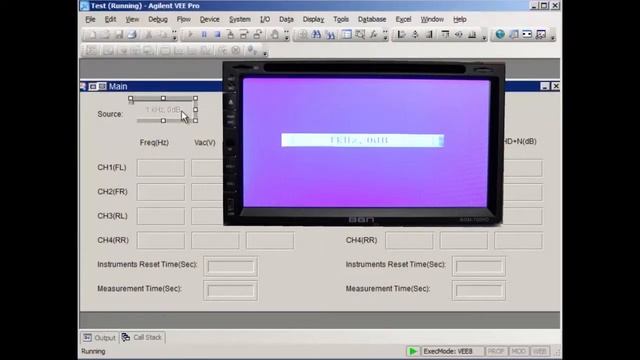Switch to the Call Stack tab
This screenshot has width=640, height=360.
(x=142, y=338)
